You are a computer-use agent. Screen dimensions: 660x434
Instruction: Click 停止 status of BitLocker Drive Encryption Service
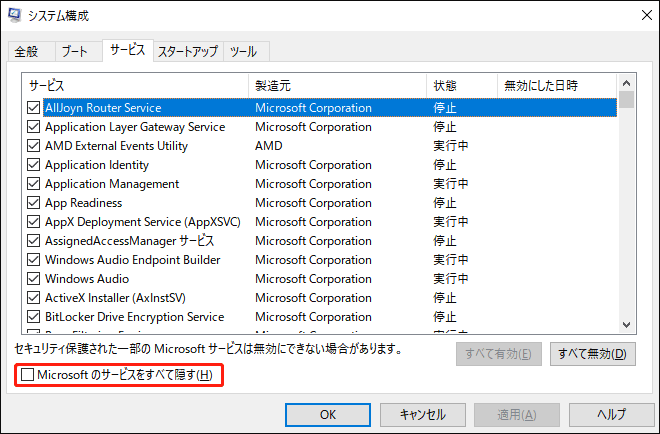pyautogui.click(x=445, y=317)
